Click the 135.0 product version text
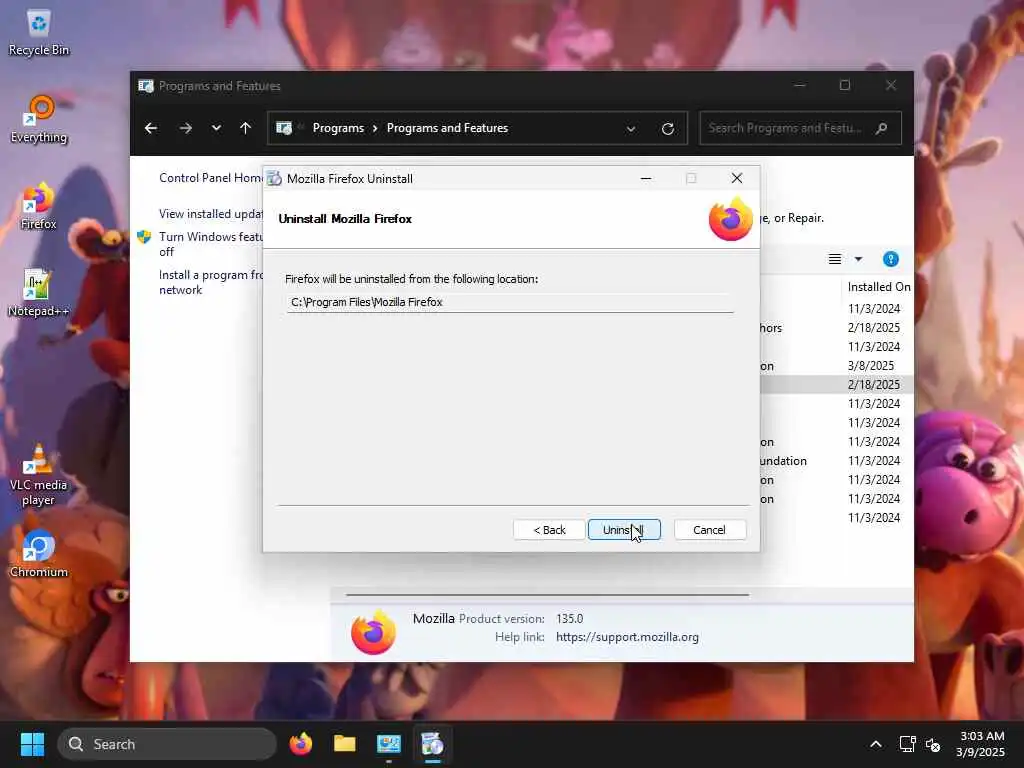 click(569, 618)
